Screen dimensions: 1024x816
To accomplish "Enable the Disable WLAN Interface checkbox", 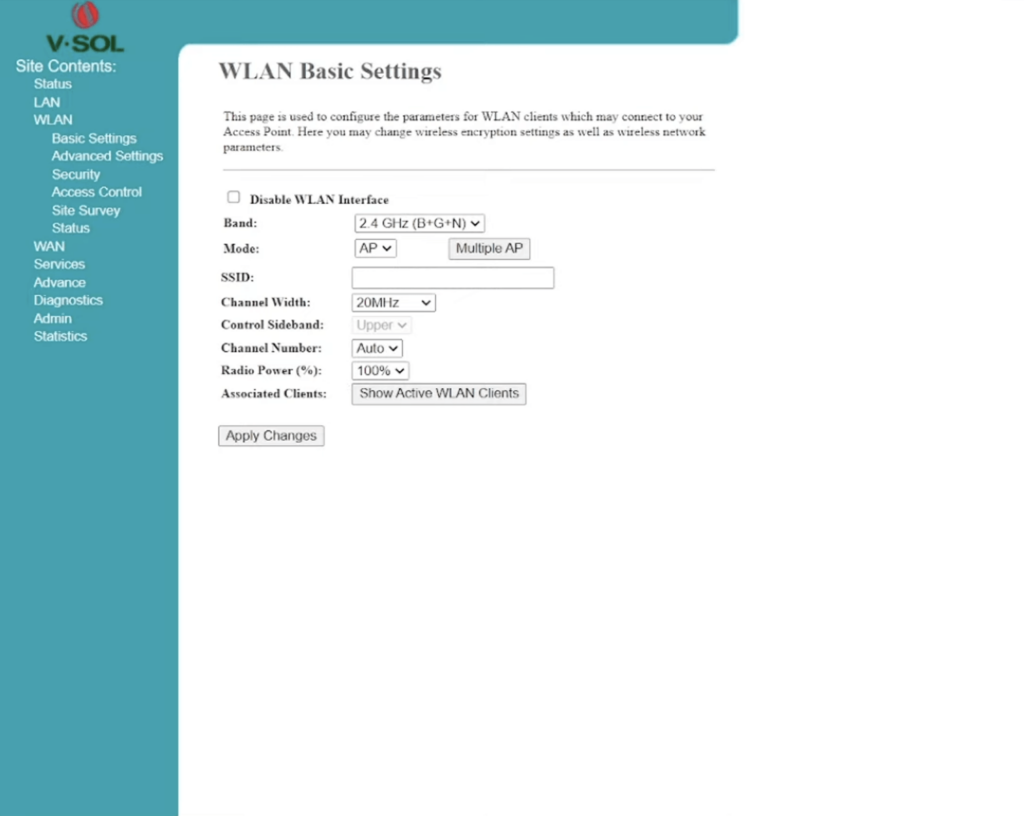I will point(233,197).
